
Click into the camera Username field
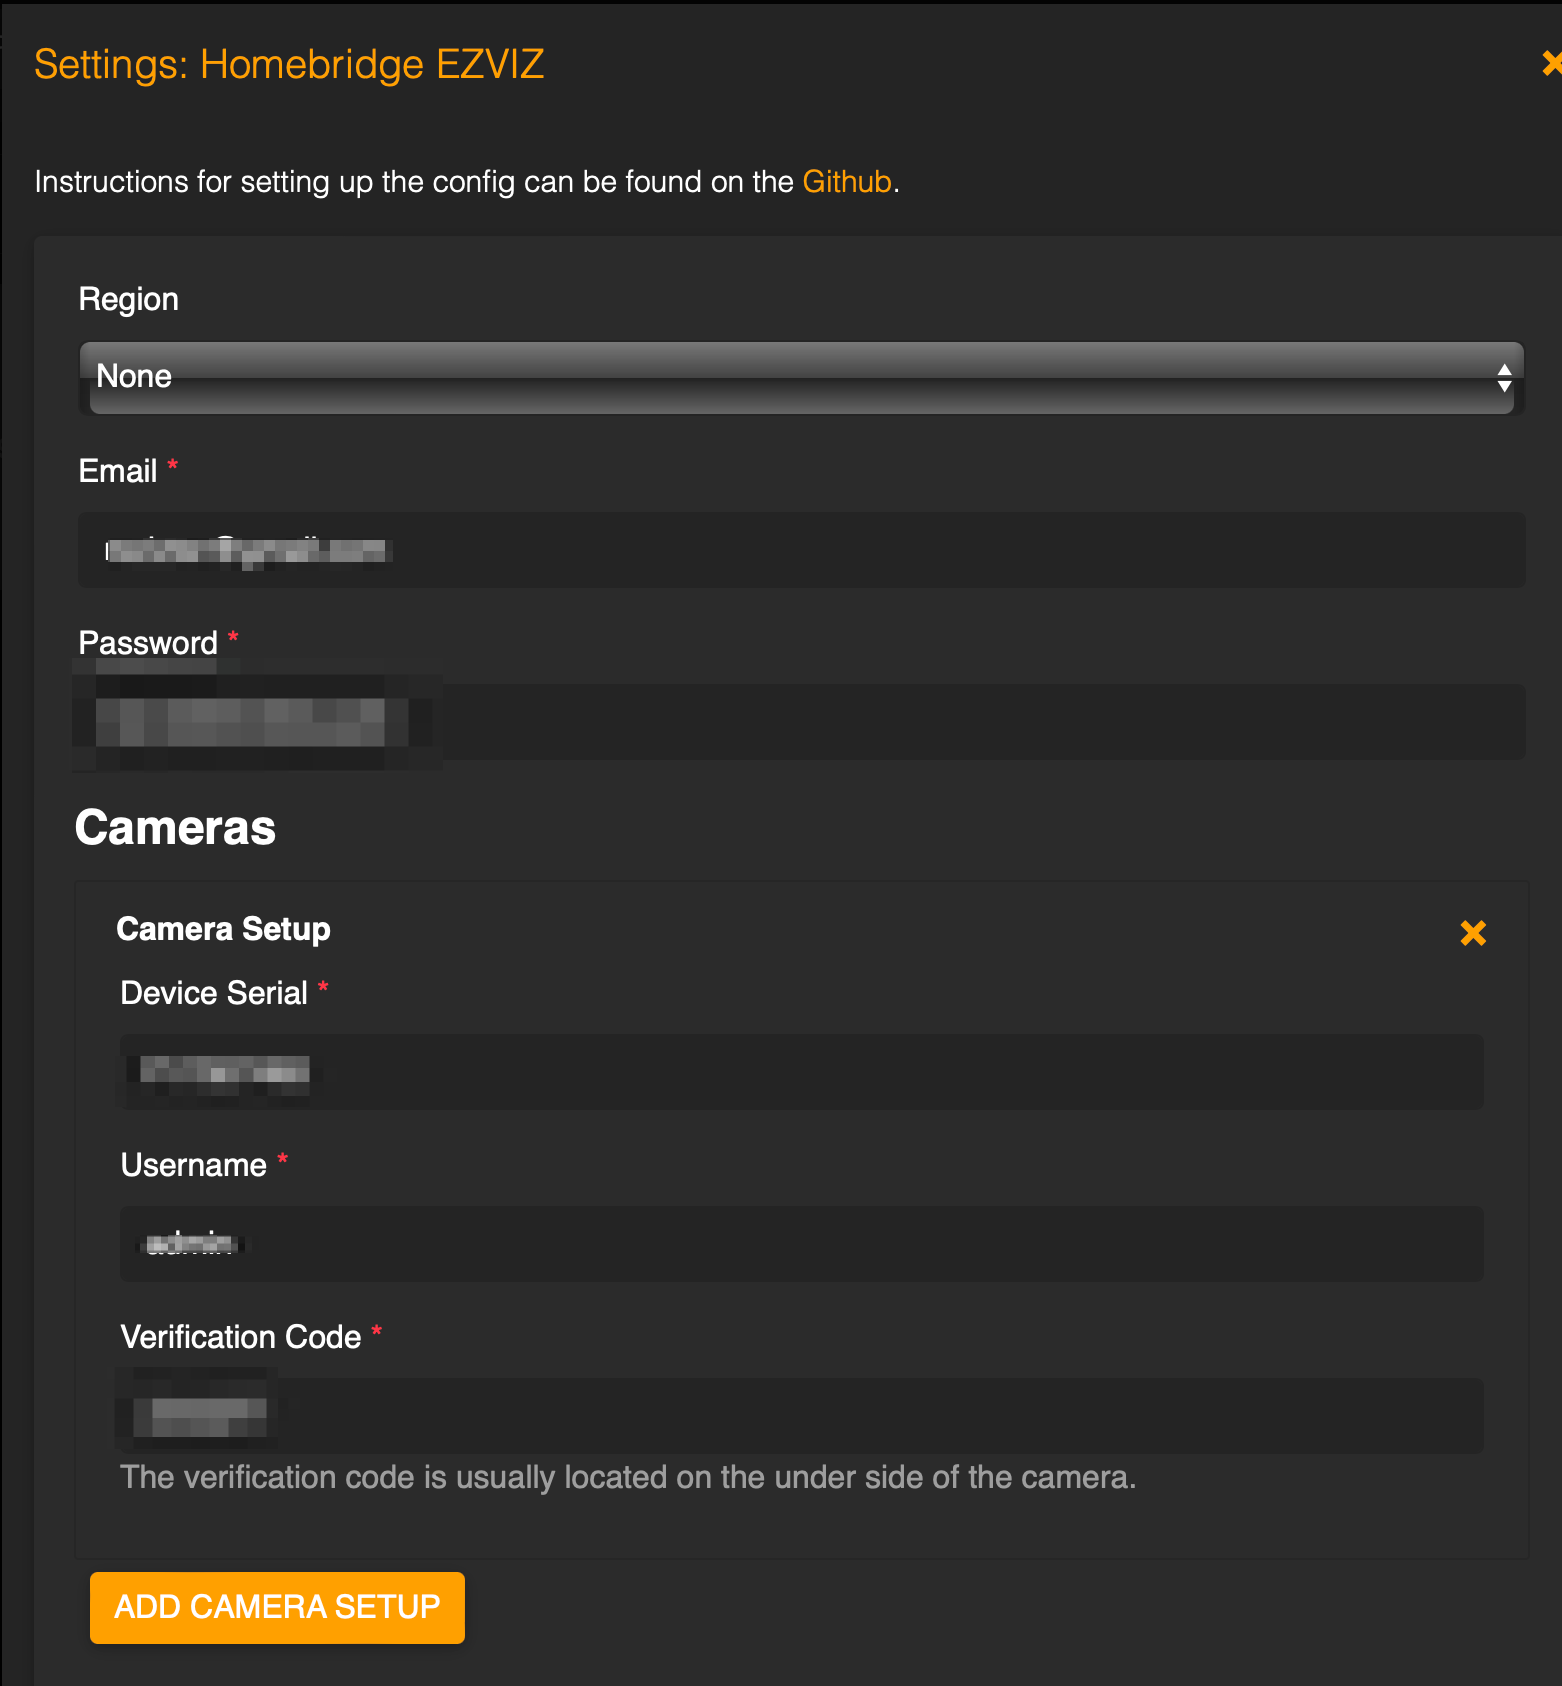pos(801,1244)
